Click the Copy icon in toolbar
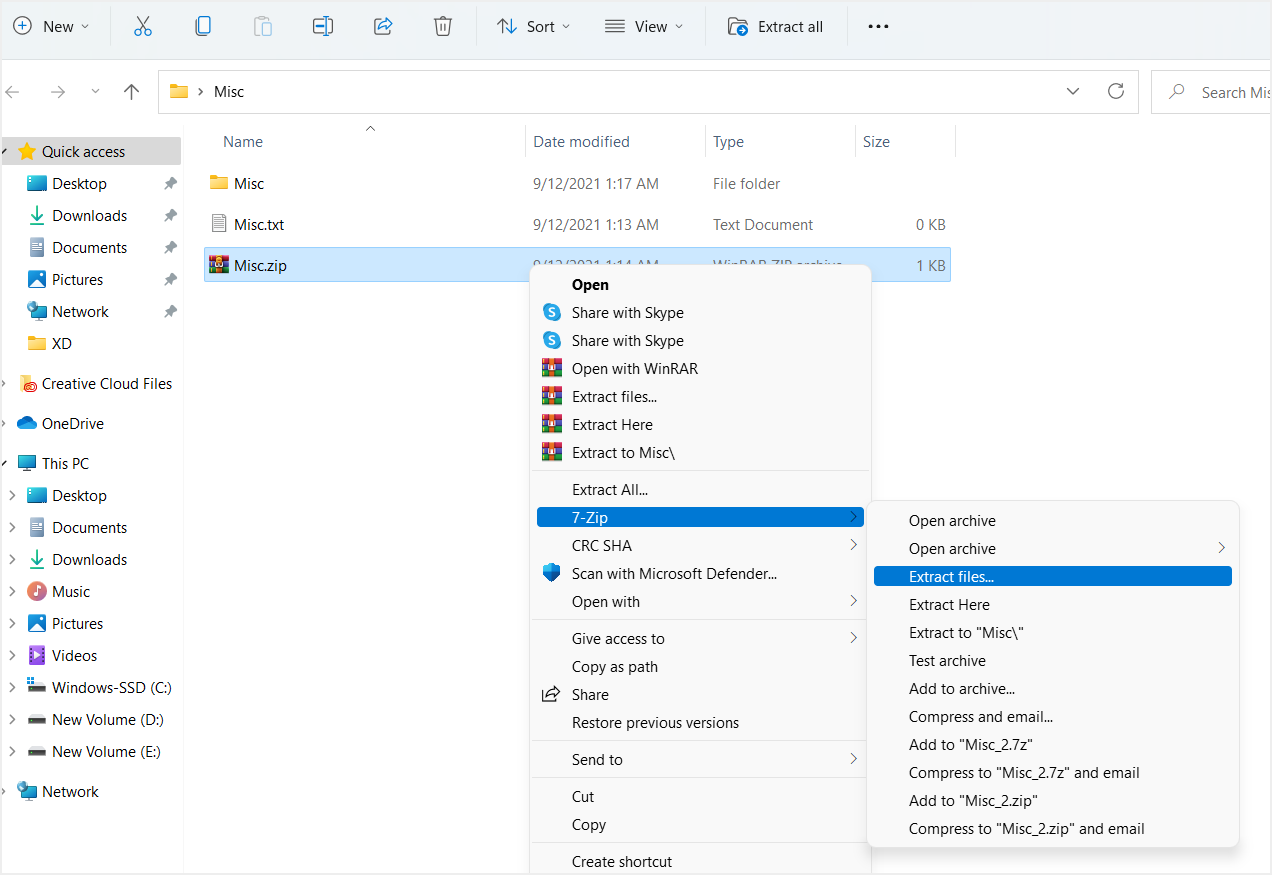The height and width of the screenshot is (875, 1272). tap(203, 27)
